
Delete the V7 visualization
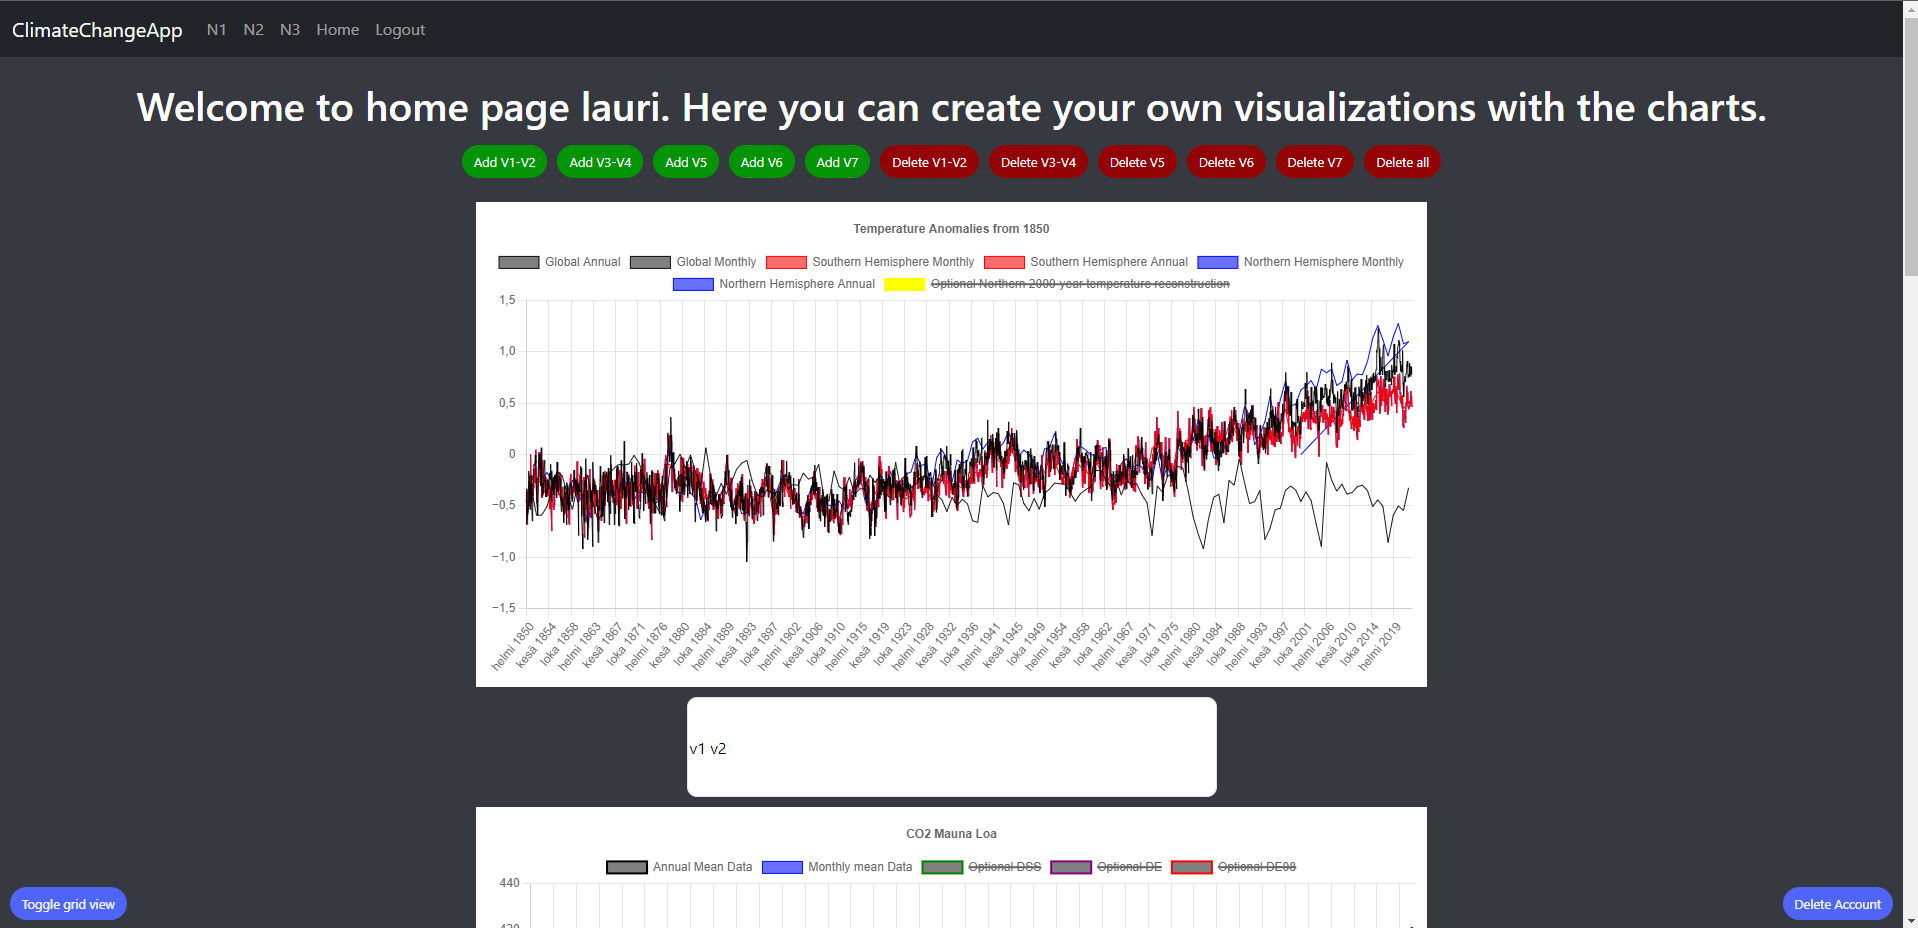(1314, 162)
